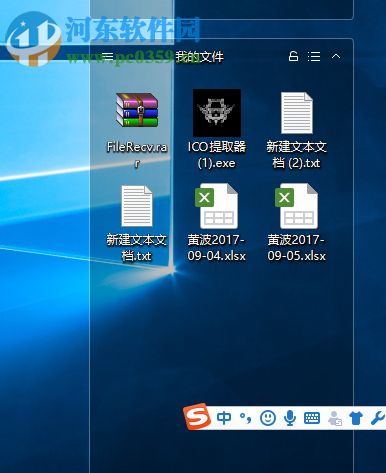The height and width of the screenshot is (473, 386).
Task: Toggle the lock icon on 我的文件 panel
Action: (293, 56)
